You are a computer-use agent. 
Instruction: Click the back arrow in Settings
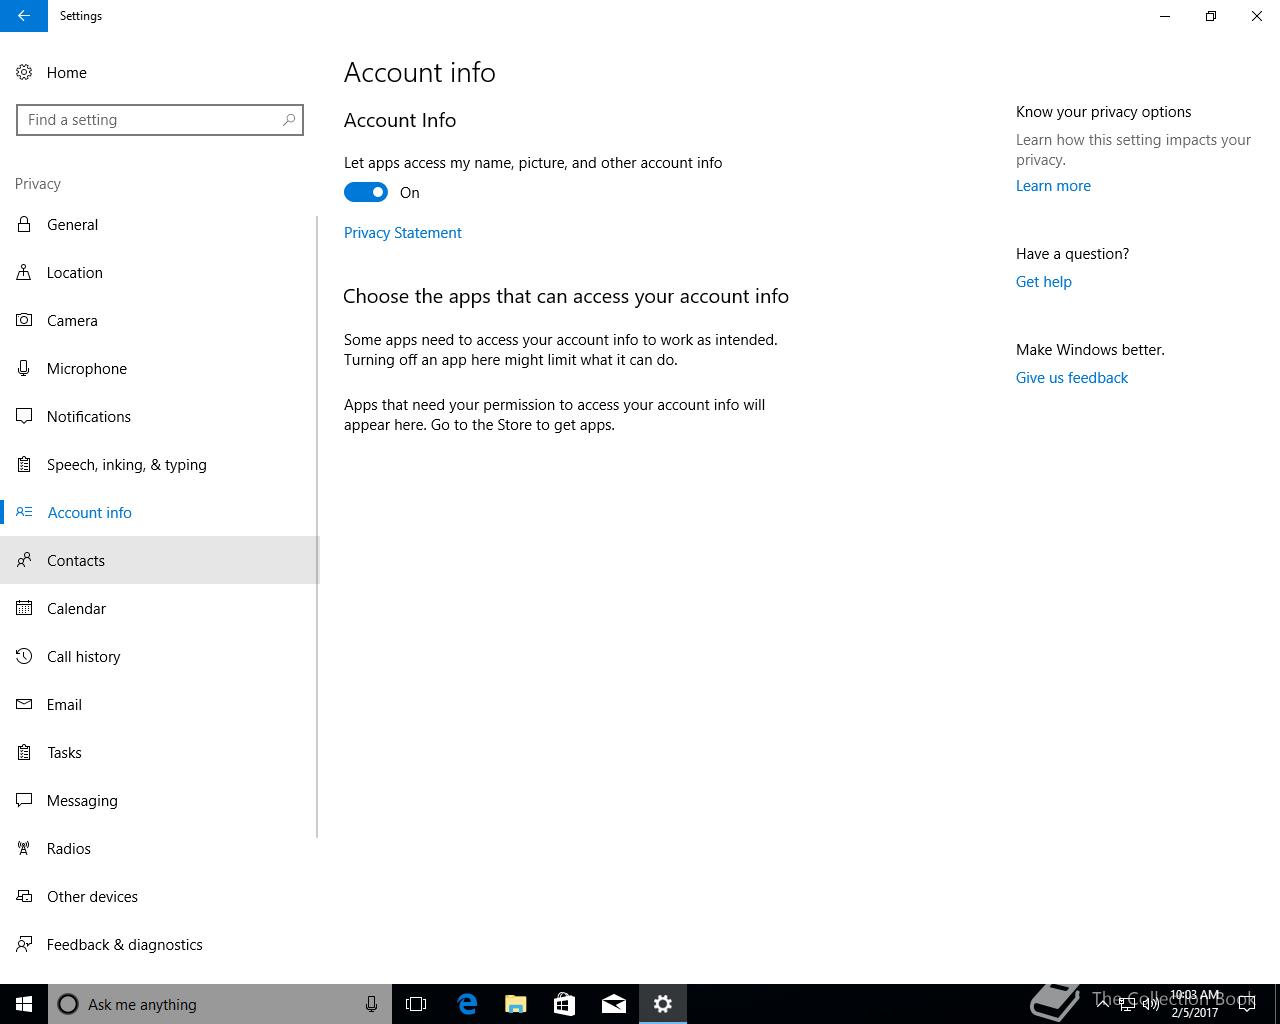(24, 16)
